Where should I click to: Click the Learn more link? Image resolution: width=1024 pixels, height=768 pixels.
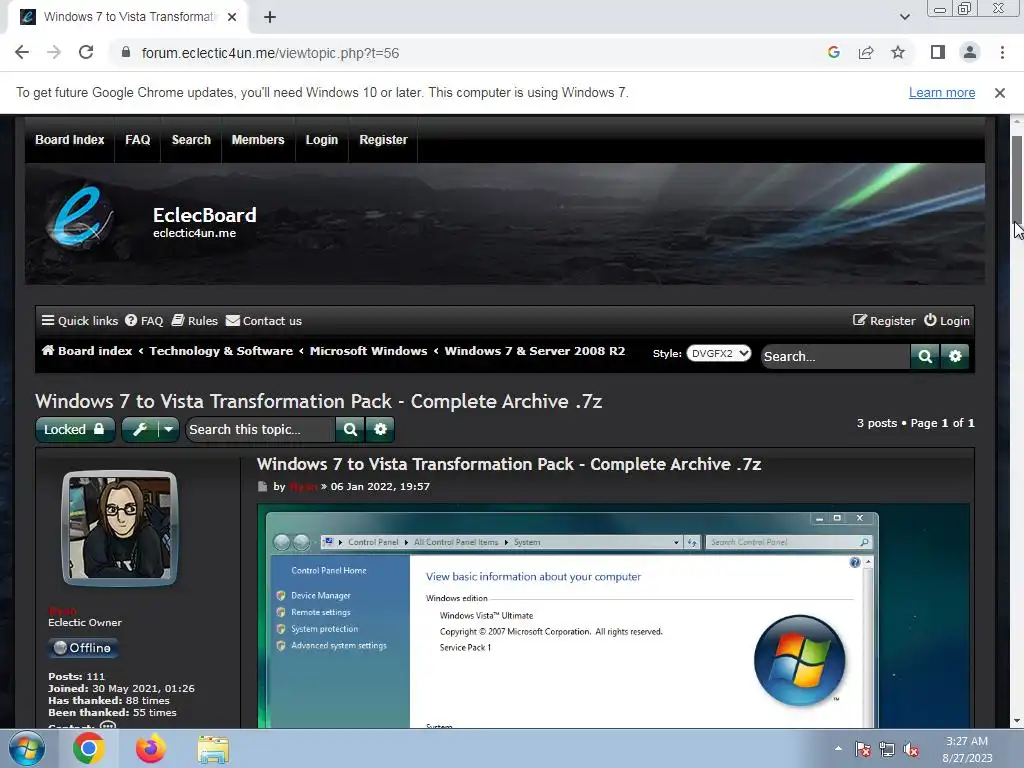pos(942,93)
